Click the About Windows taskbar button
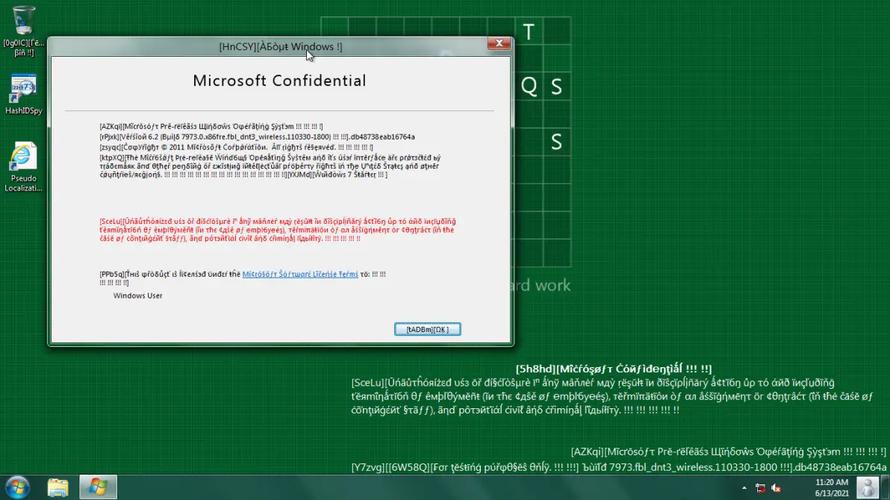Screen dimensions: 890x500 [x=98, y=488]
